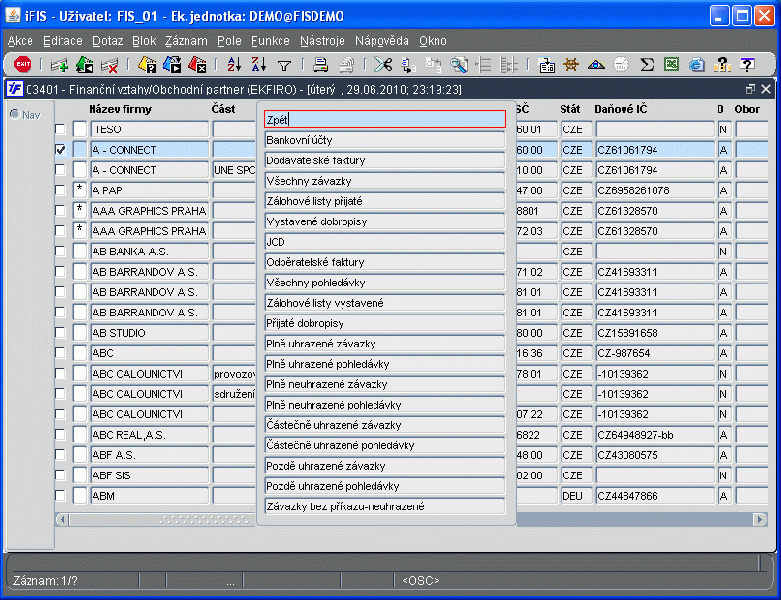
Task: Open the Editace menu
Action: [63, 41]
